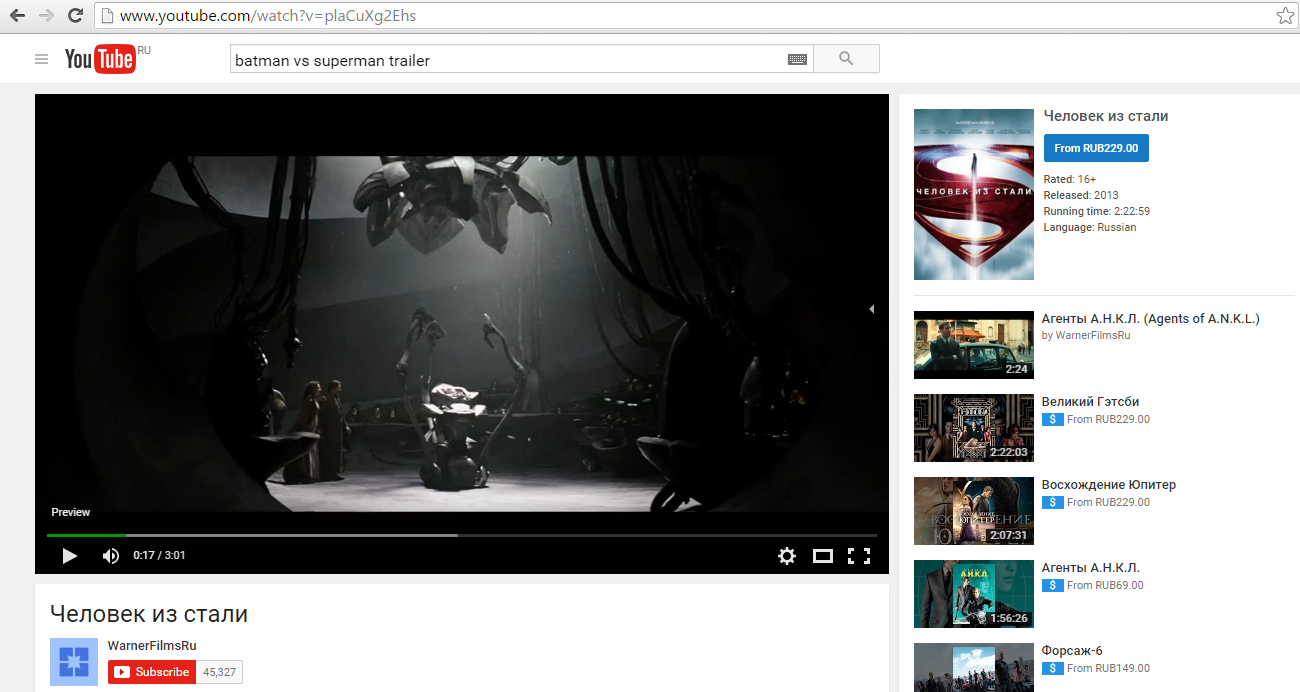This screenshot has width=1300, height=692.
Task: Open the Agents of A.N.K.L. 2:24 thumbnail
Action: [974, 345]
